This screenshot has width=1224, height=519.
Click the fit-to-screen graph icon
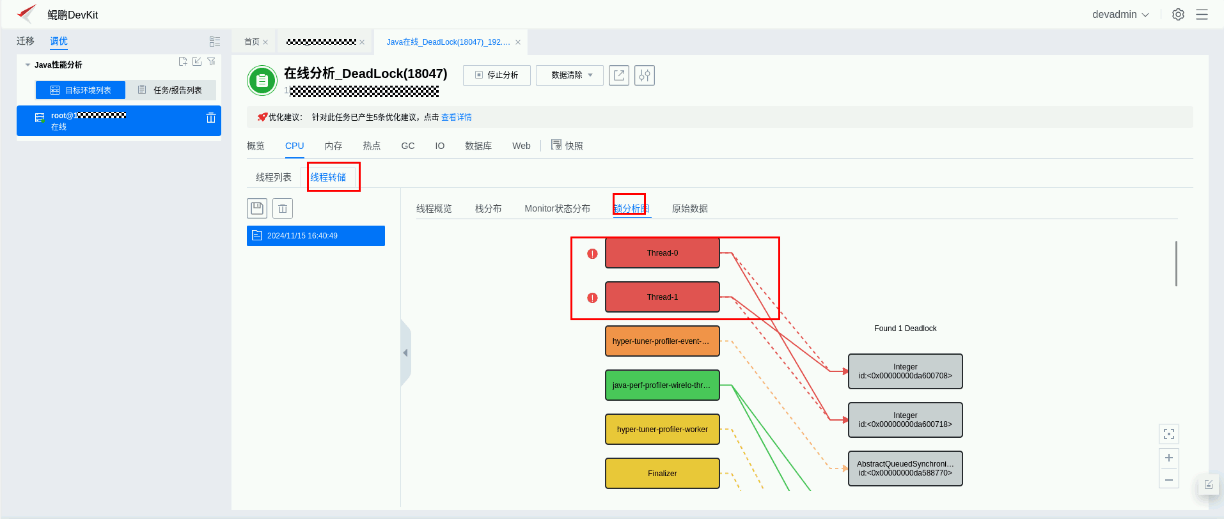[1169, 434]
